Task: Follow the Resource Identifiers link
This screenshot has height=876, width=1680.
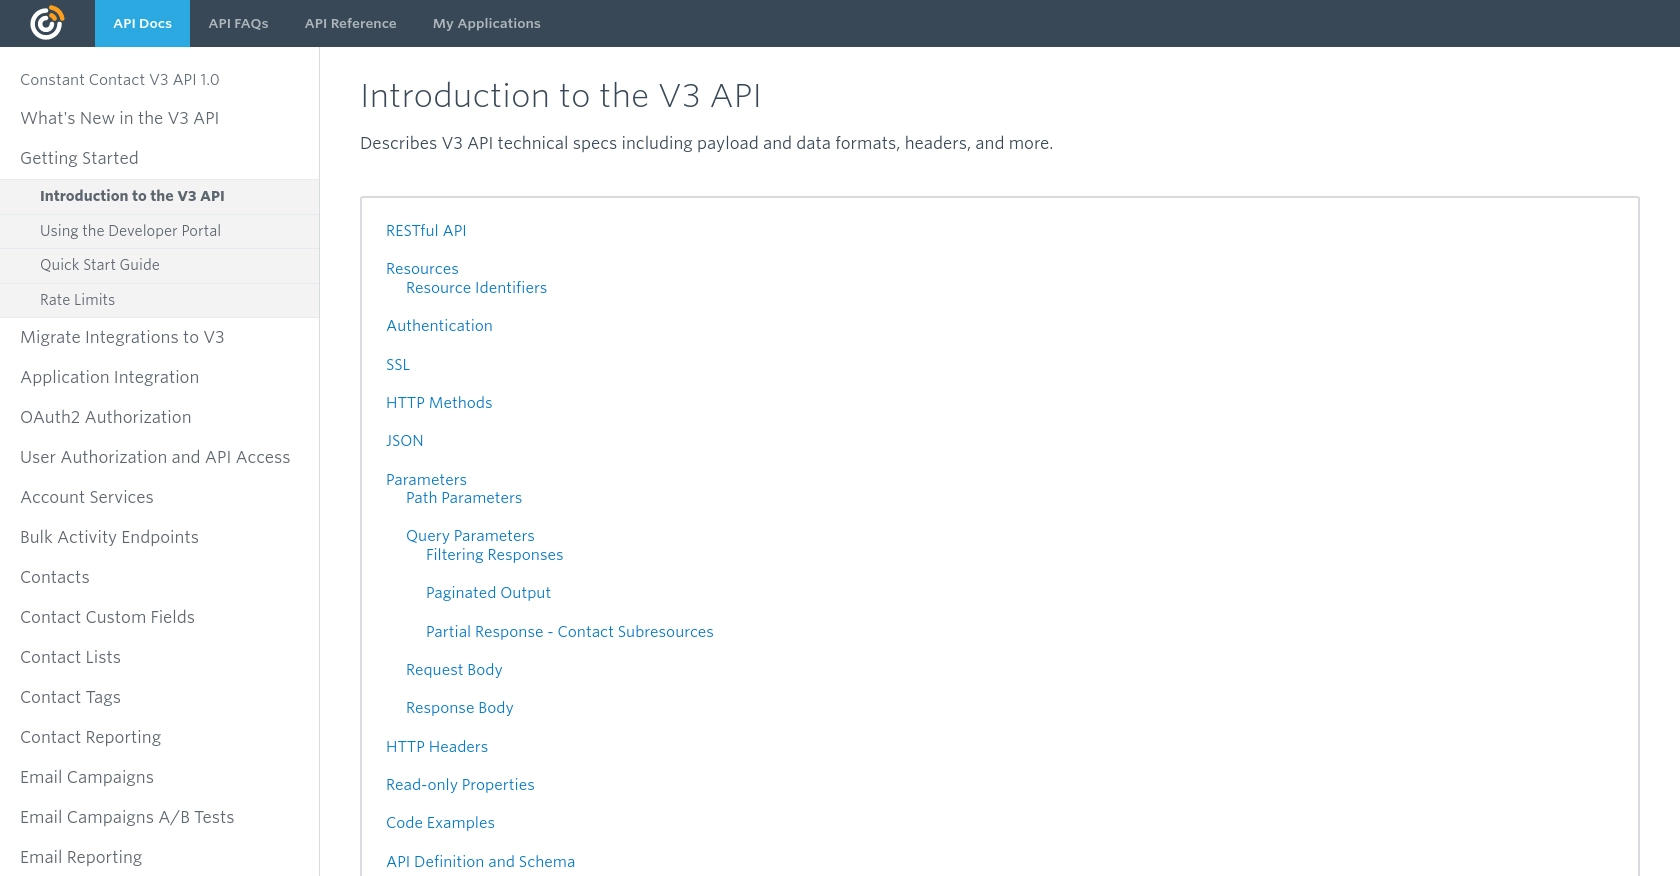Action: (x=476, y=288)
